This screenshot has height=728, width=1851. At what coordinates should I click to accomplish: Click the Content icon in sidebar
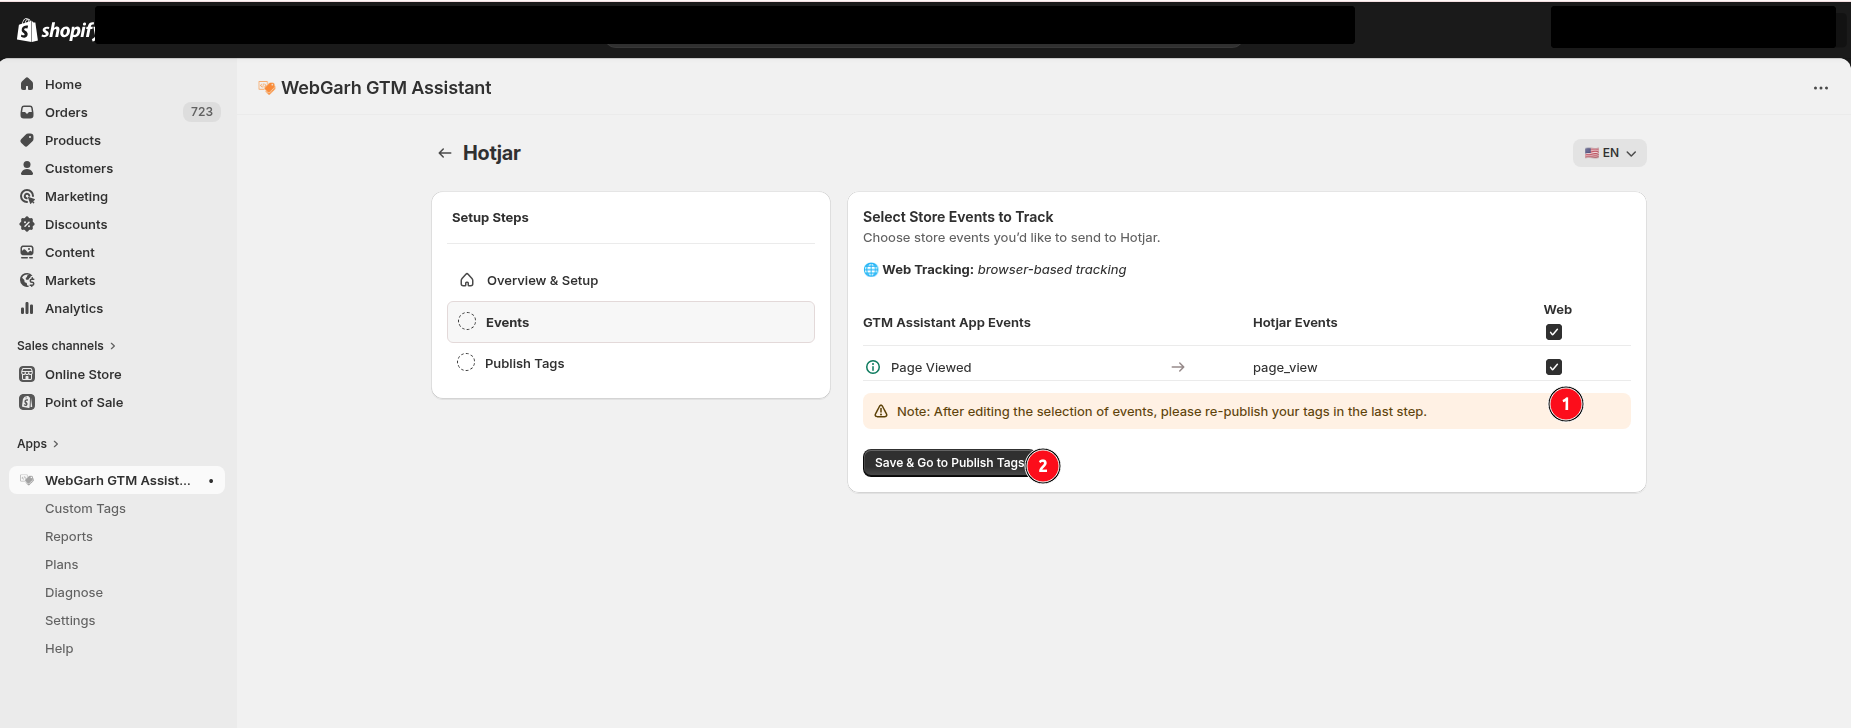pyautogui.click(x=27, y=252)
